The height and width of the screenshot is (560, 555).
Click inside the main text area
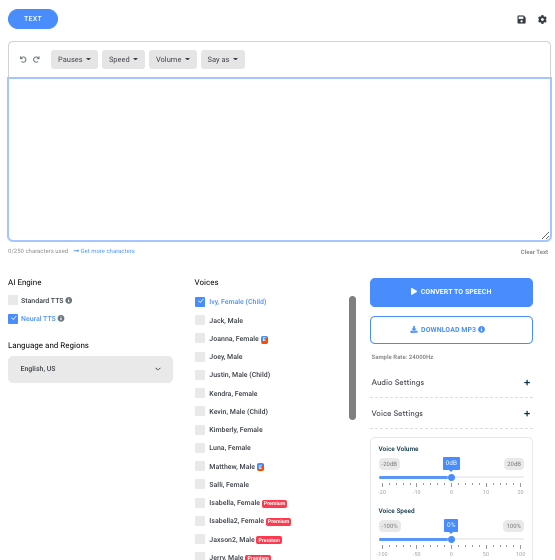[x=279, y=159]
